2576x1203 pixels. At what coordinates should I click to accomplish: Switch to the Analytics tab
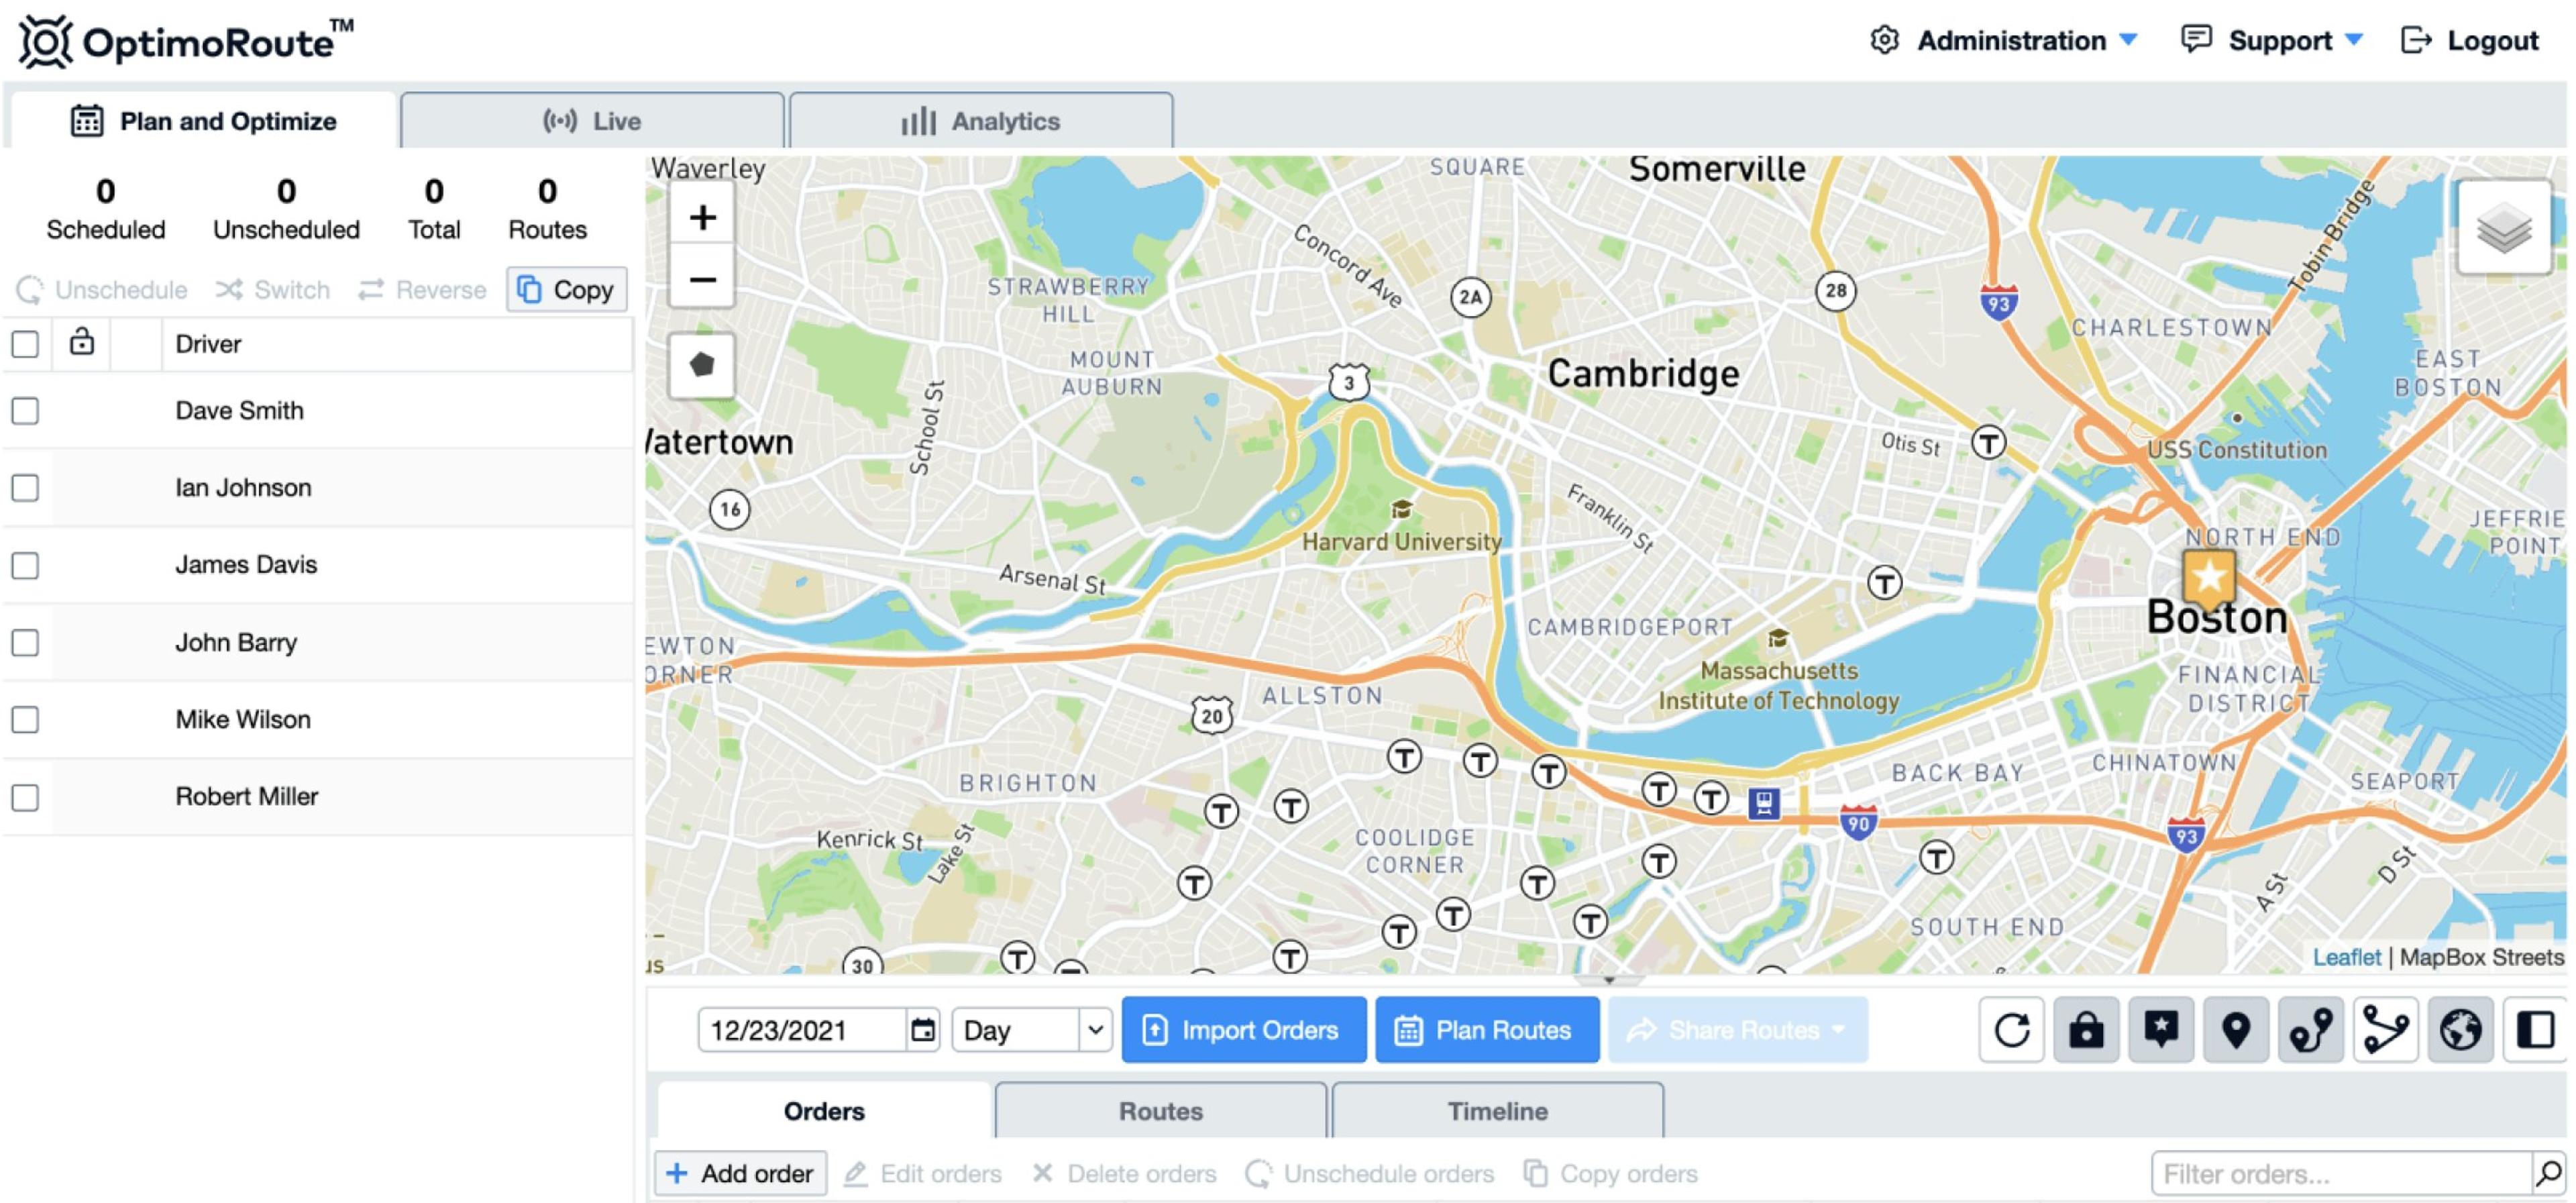[981, 120]
